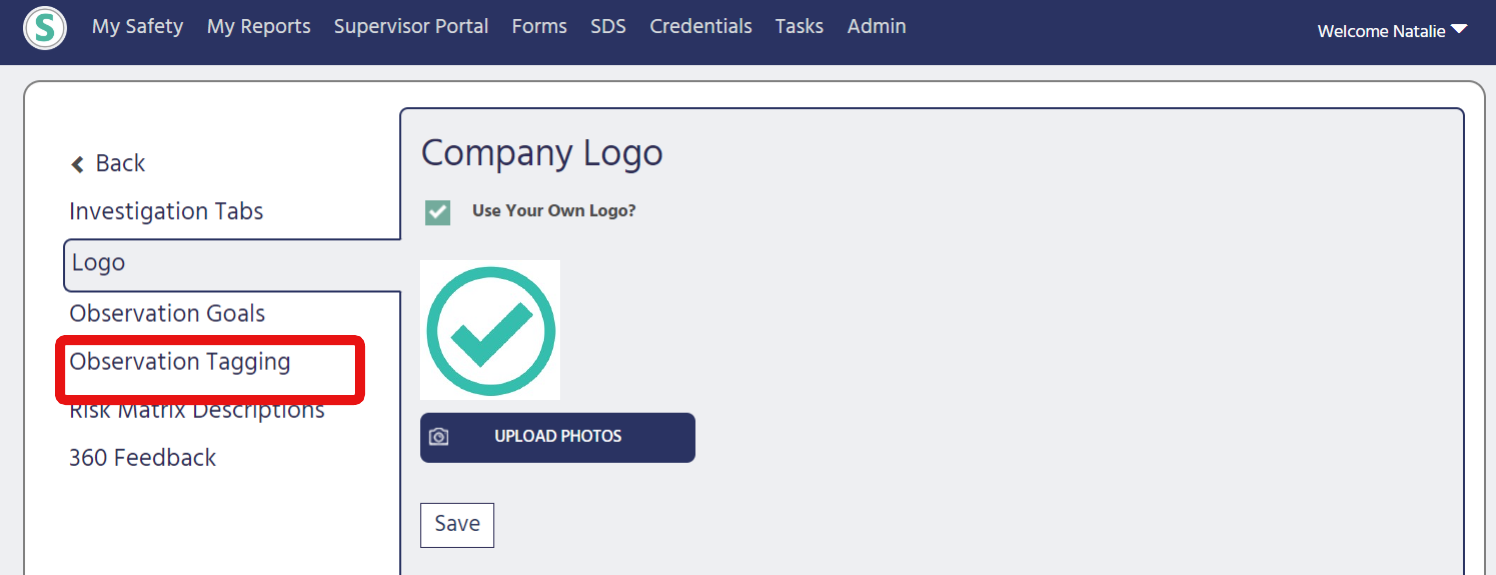Click the camera icon on upload button
This screenshot has width=1496, height=575.
pyautogui.click(x=438, y=437)
